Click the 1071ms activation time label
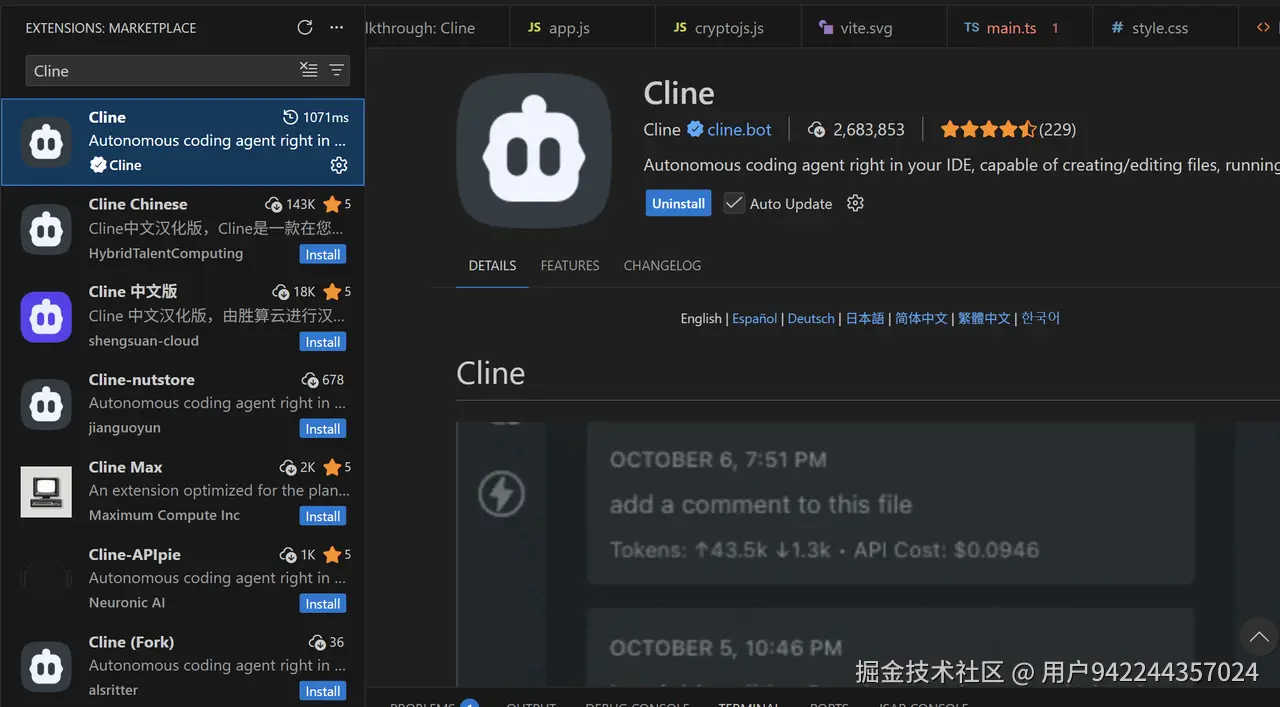 pos(316,117)
